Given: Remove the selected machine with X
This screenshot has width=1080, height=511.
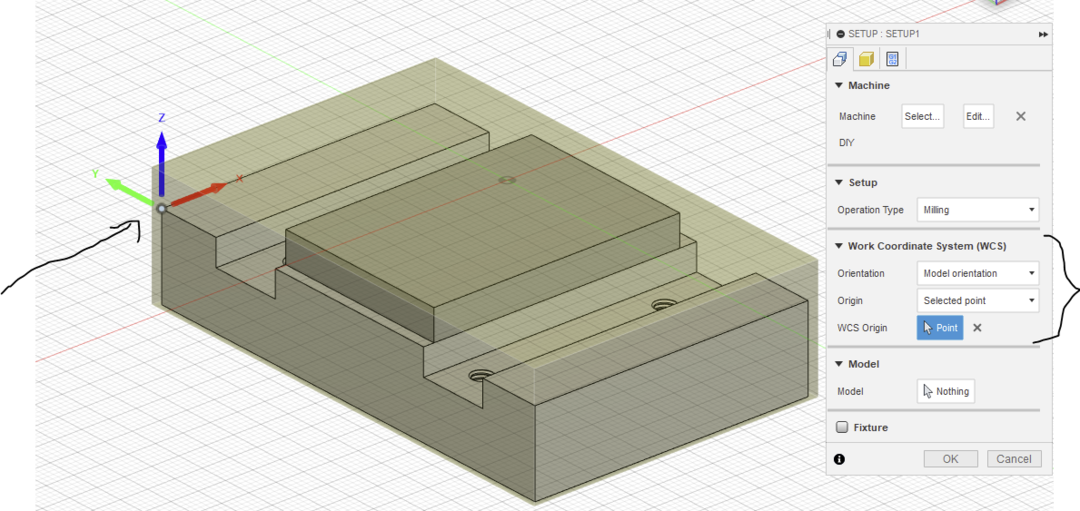Looking at the screenshot, I should point(1021,116).
